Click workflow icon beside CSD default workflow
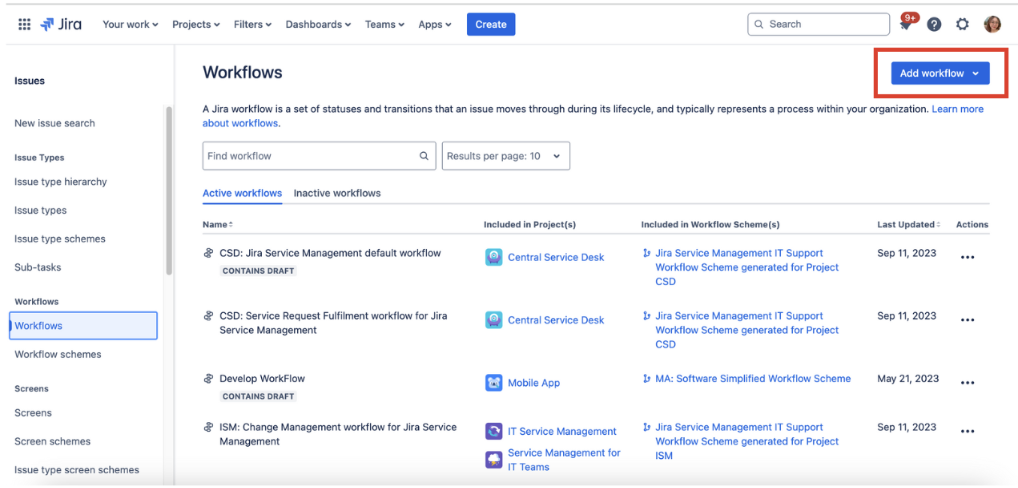 (208, 253)
